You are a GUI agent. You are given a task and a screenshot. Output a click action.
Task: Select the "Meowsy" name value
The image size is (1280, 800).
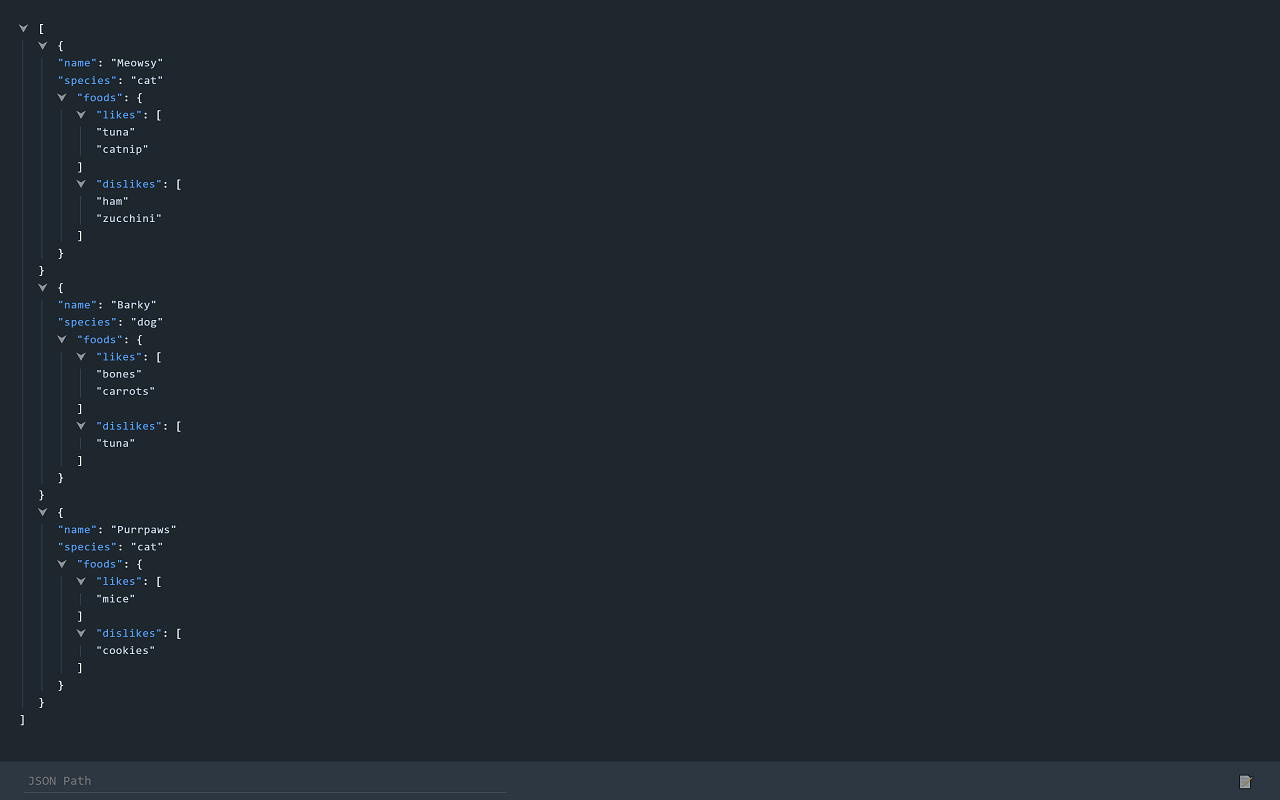[x=137, y=63]
